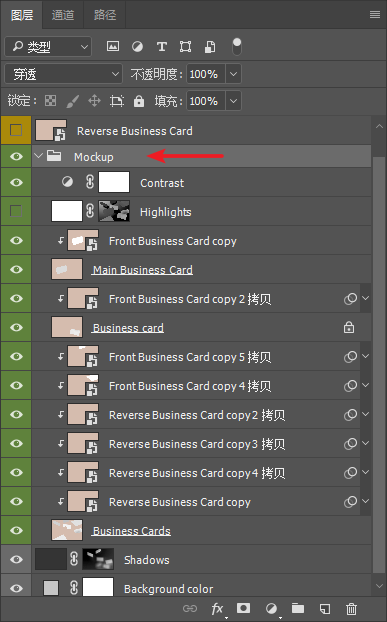Click mask link icon on Contrast layer

pyautogui.click(x=90, y=182)
